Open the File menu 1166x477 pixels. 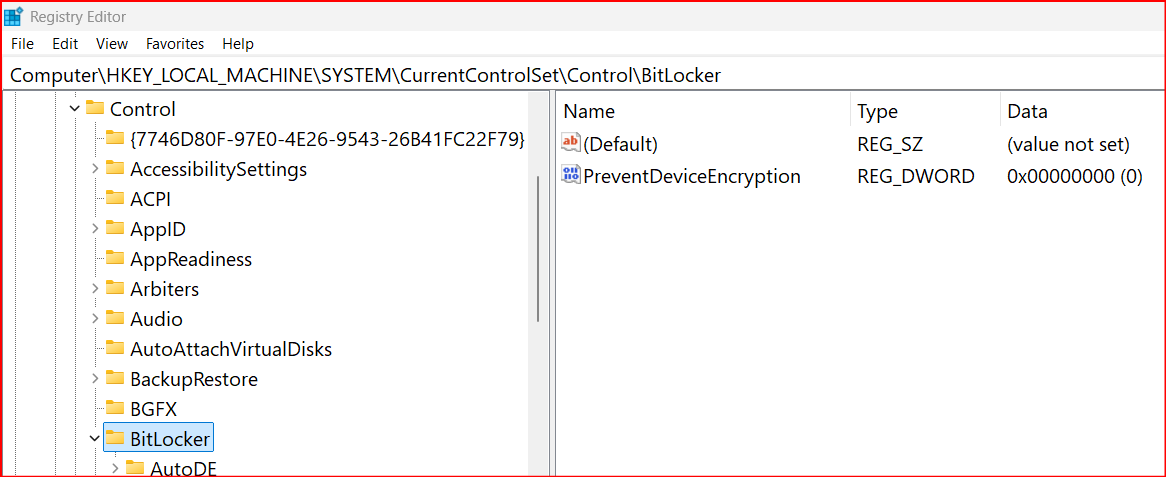coord(22,44)
